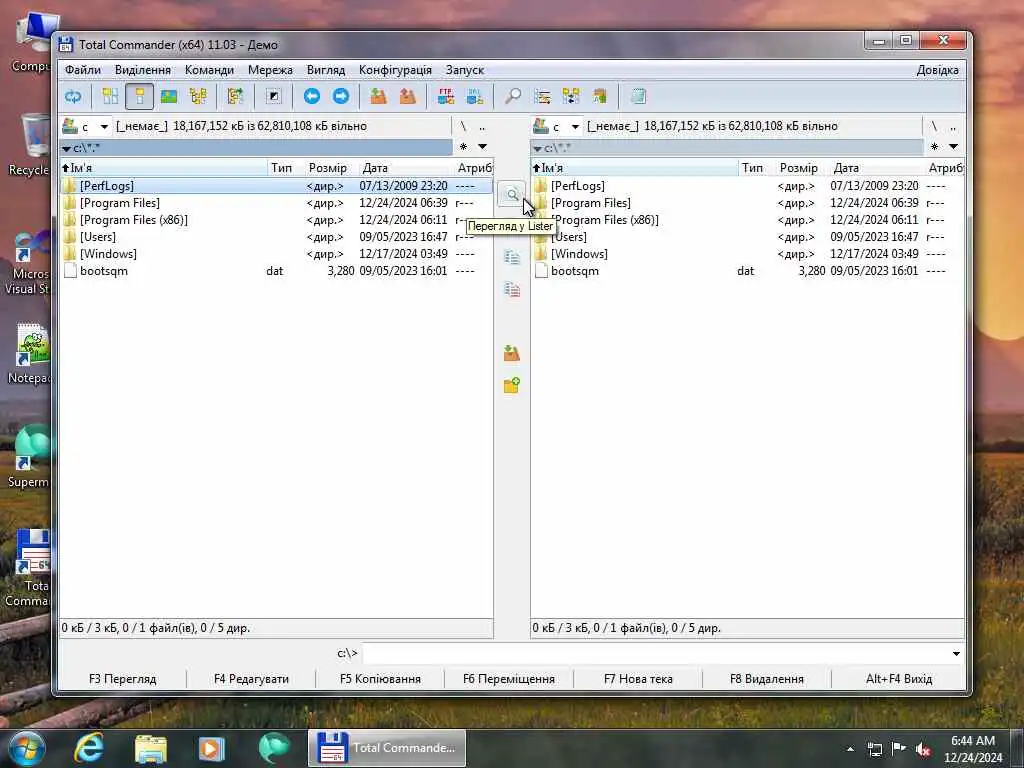This screenshot has height=768, width=1024.
Task: Open Windows Start button
Action: (x=26, y=748)
